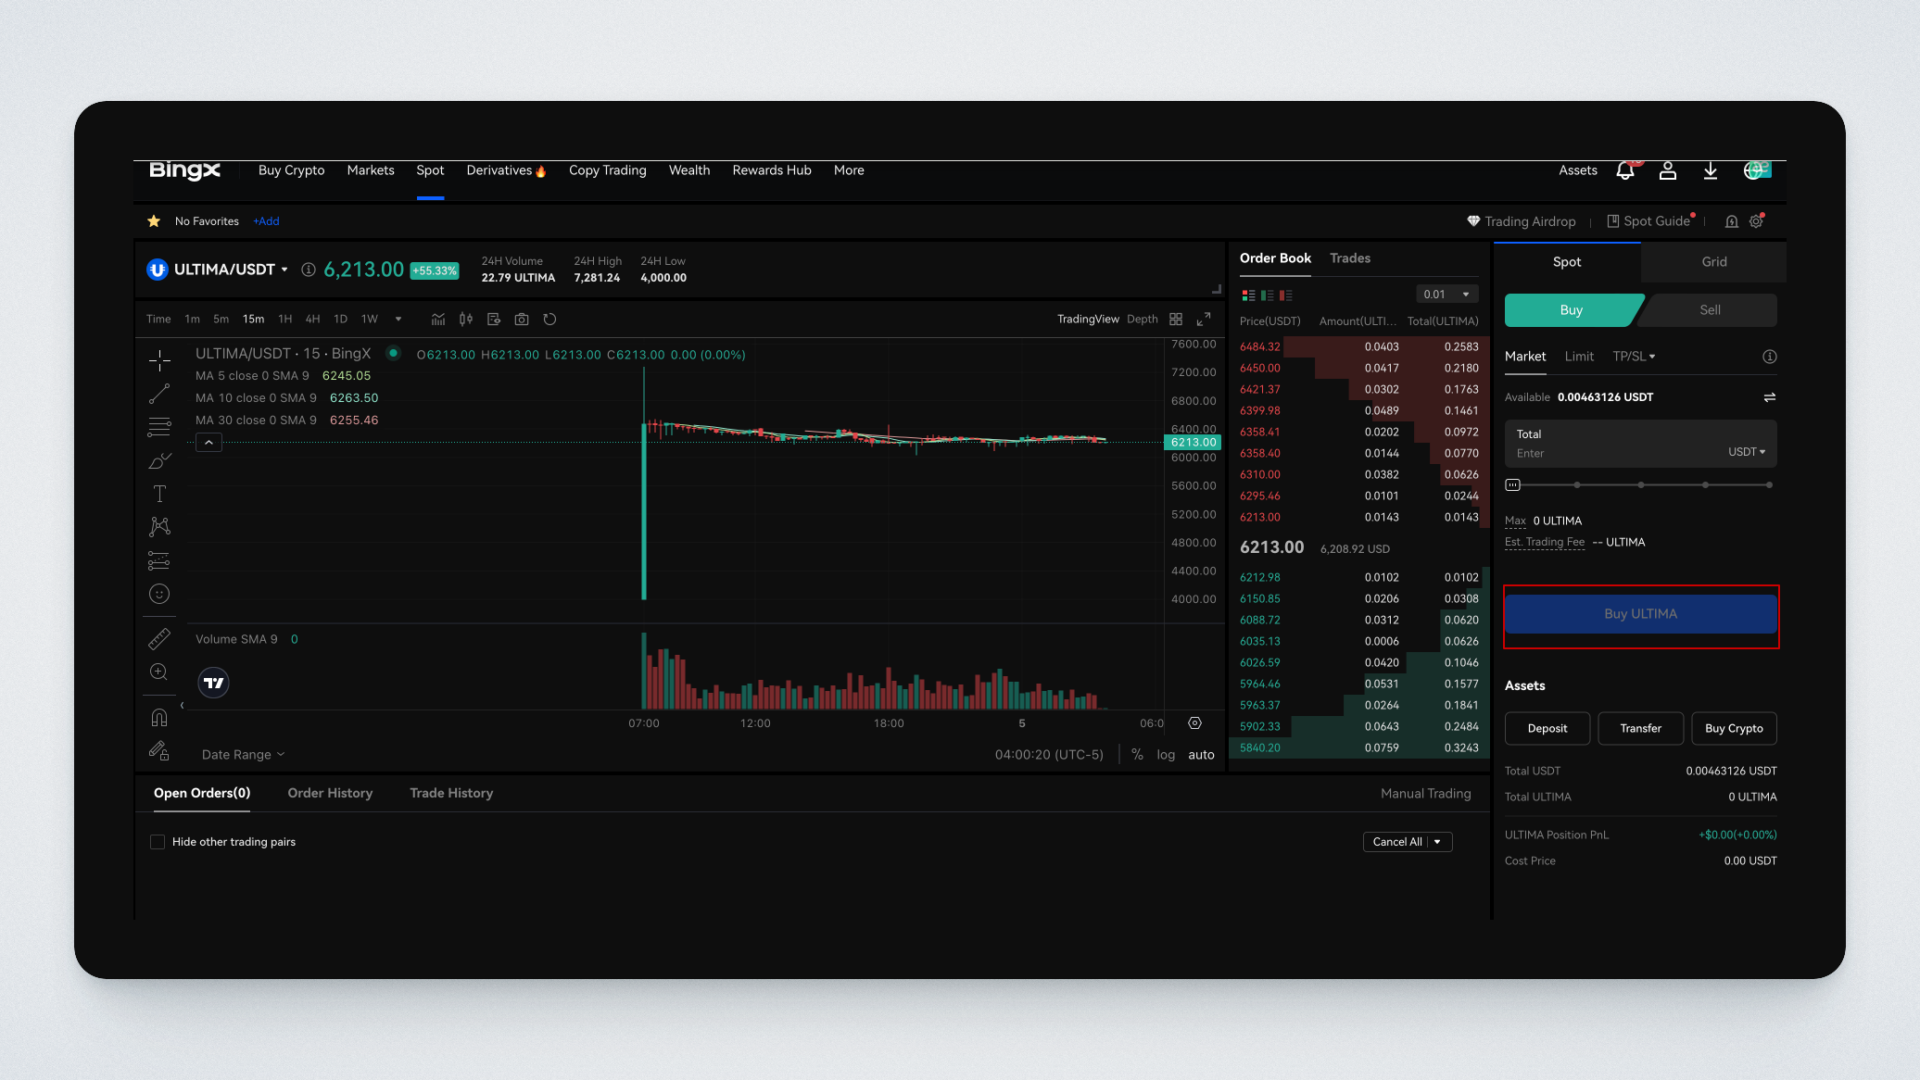Open the chart indicators icon
This screenshot has width=1920, height=1080.
438,319
